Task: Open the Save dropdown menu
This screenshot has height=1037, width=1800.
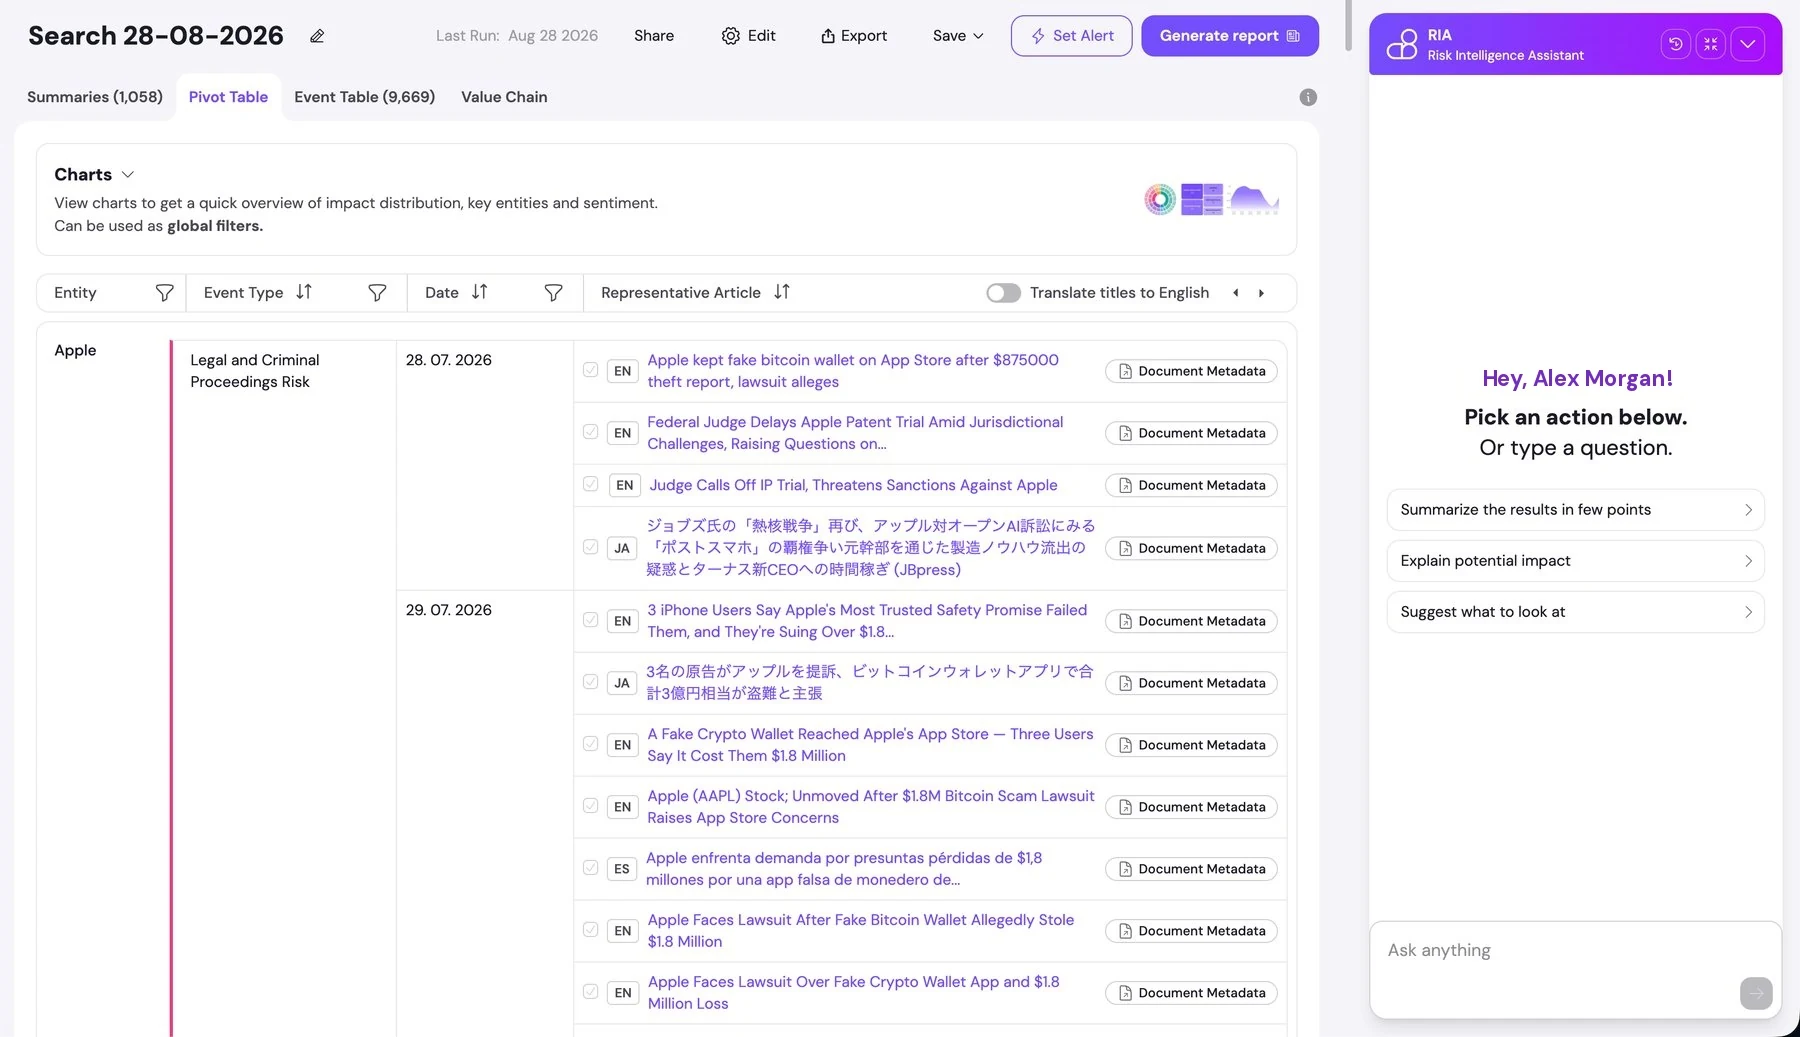Action: coord(958,36)
